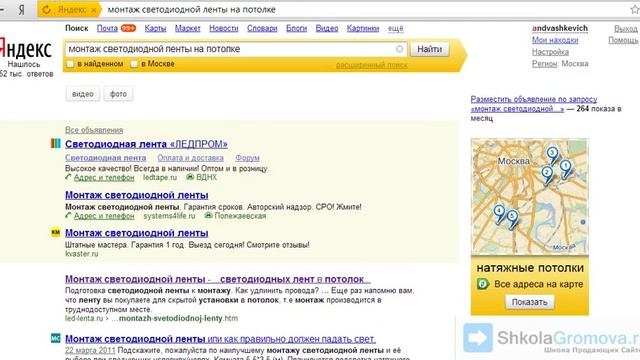Click map pin number 4

coord(499,213)
